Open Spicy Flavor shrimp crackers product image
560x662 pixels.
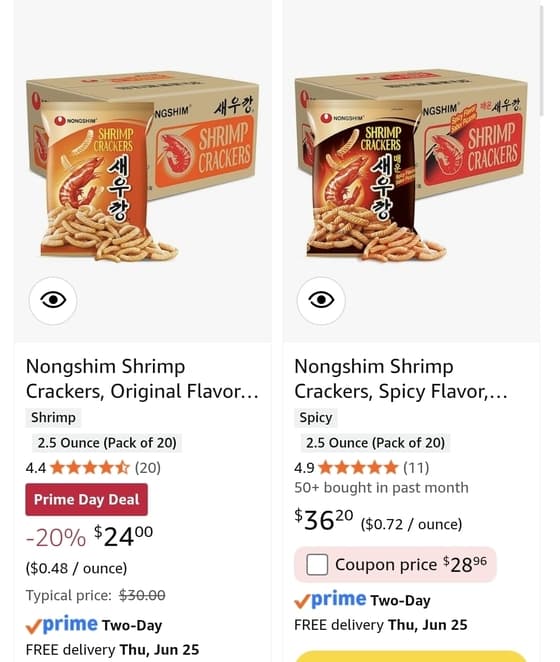tap(411, 167)
